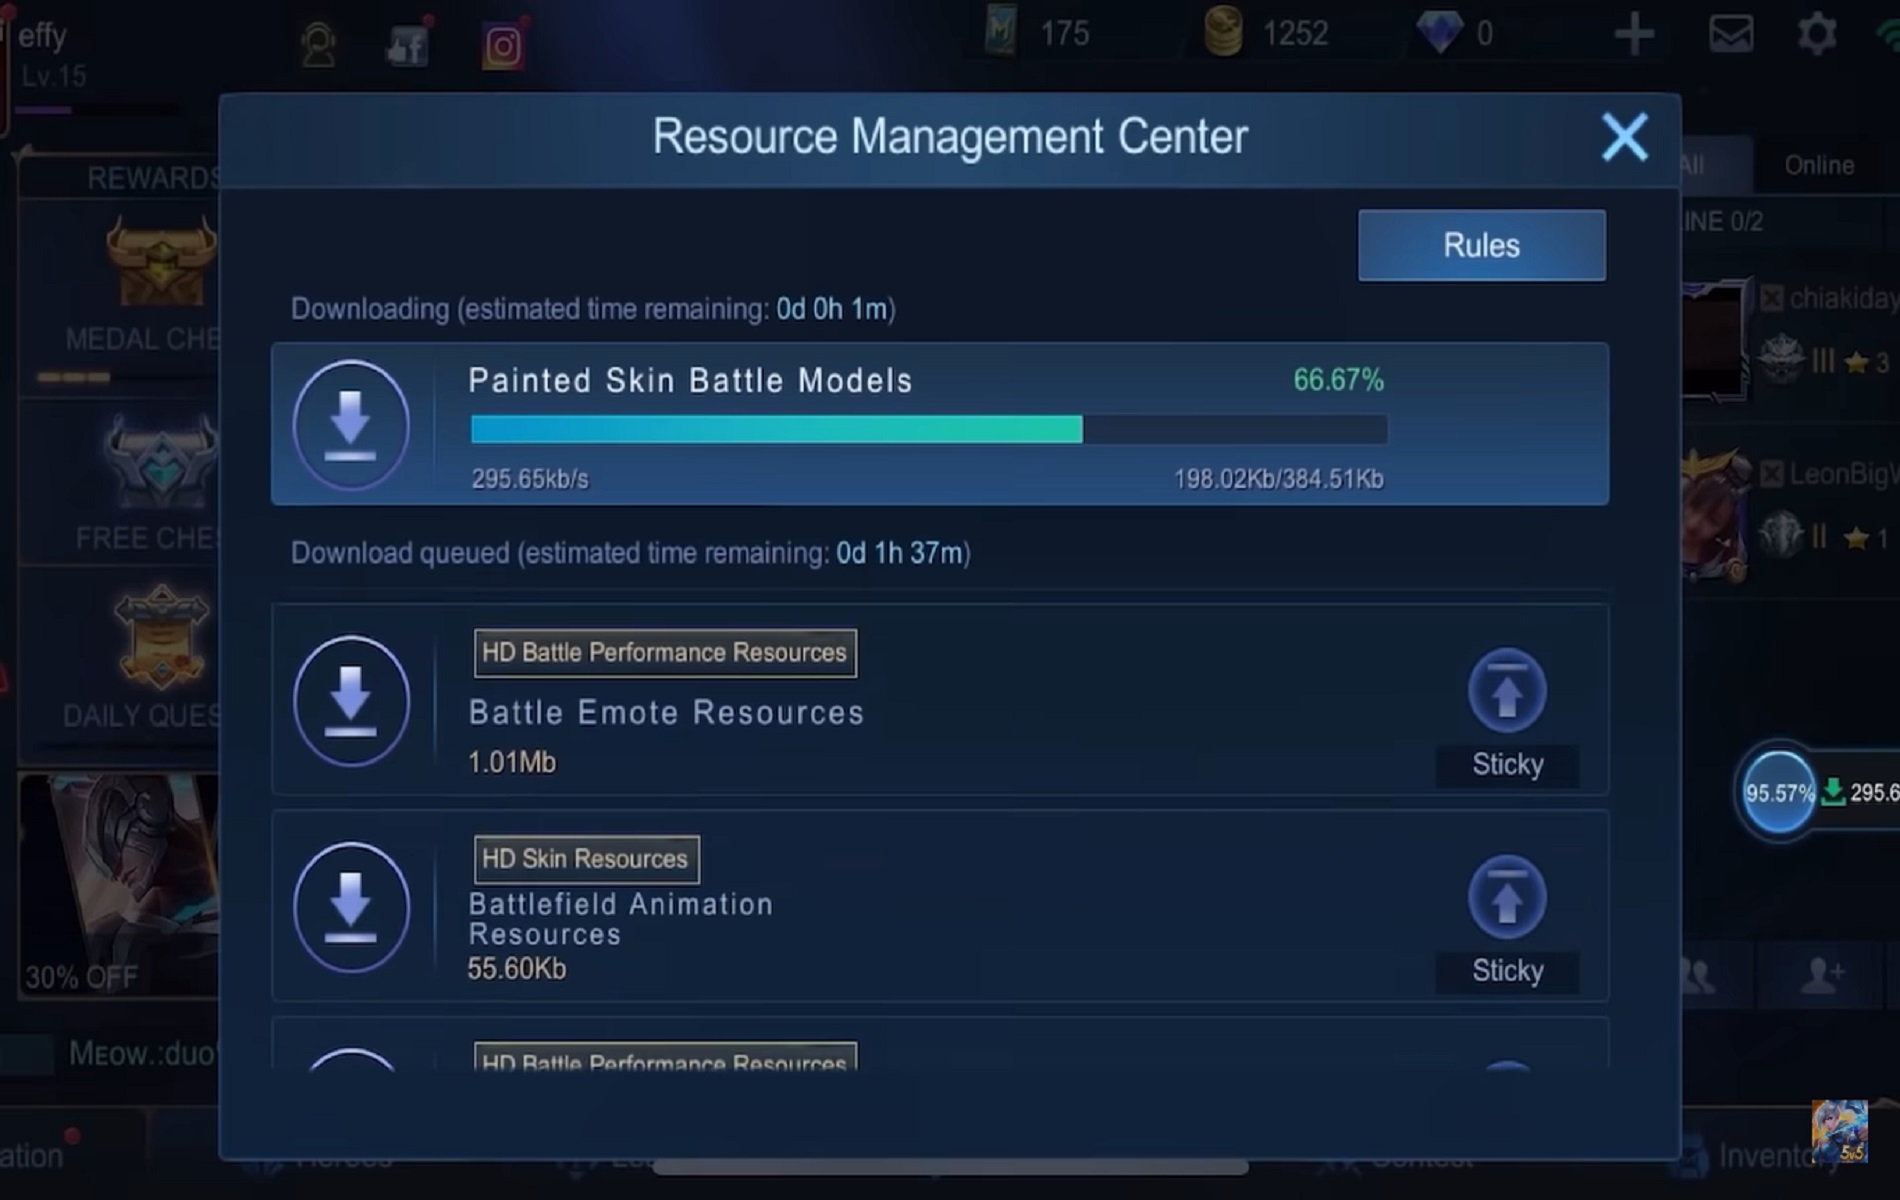Click the 198.02Kb/384.51Kb size text
1900x1200 pixels.
(x=1279, y=479)
